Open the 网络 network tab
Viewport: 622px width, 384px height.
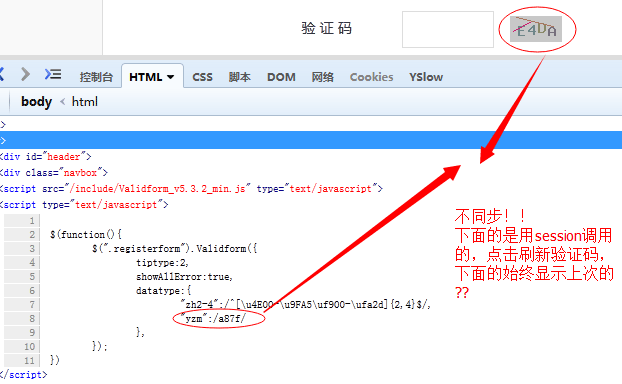pos(323,77)
